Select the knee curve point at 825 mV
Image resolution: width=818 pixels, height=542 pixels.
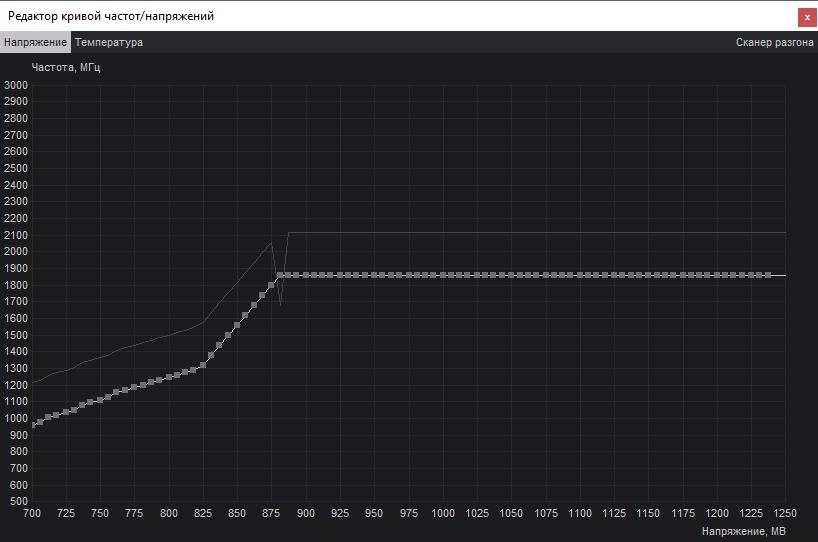(x=203, y=365)
